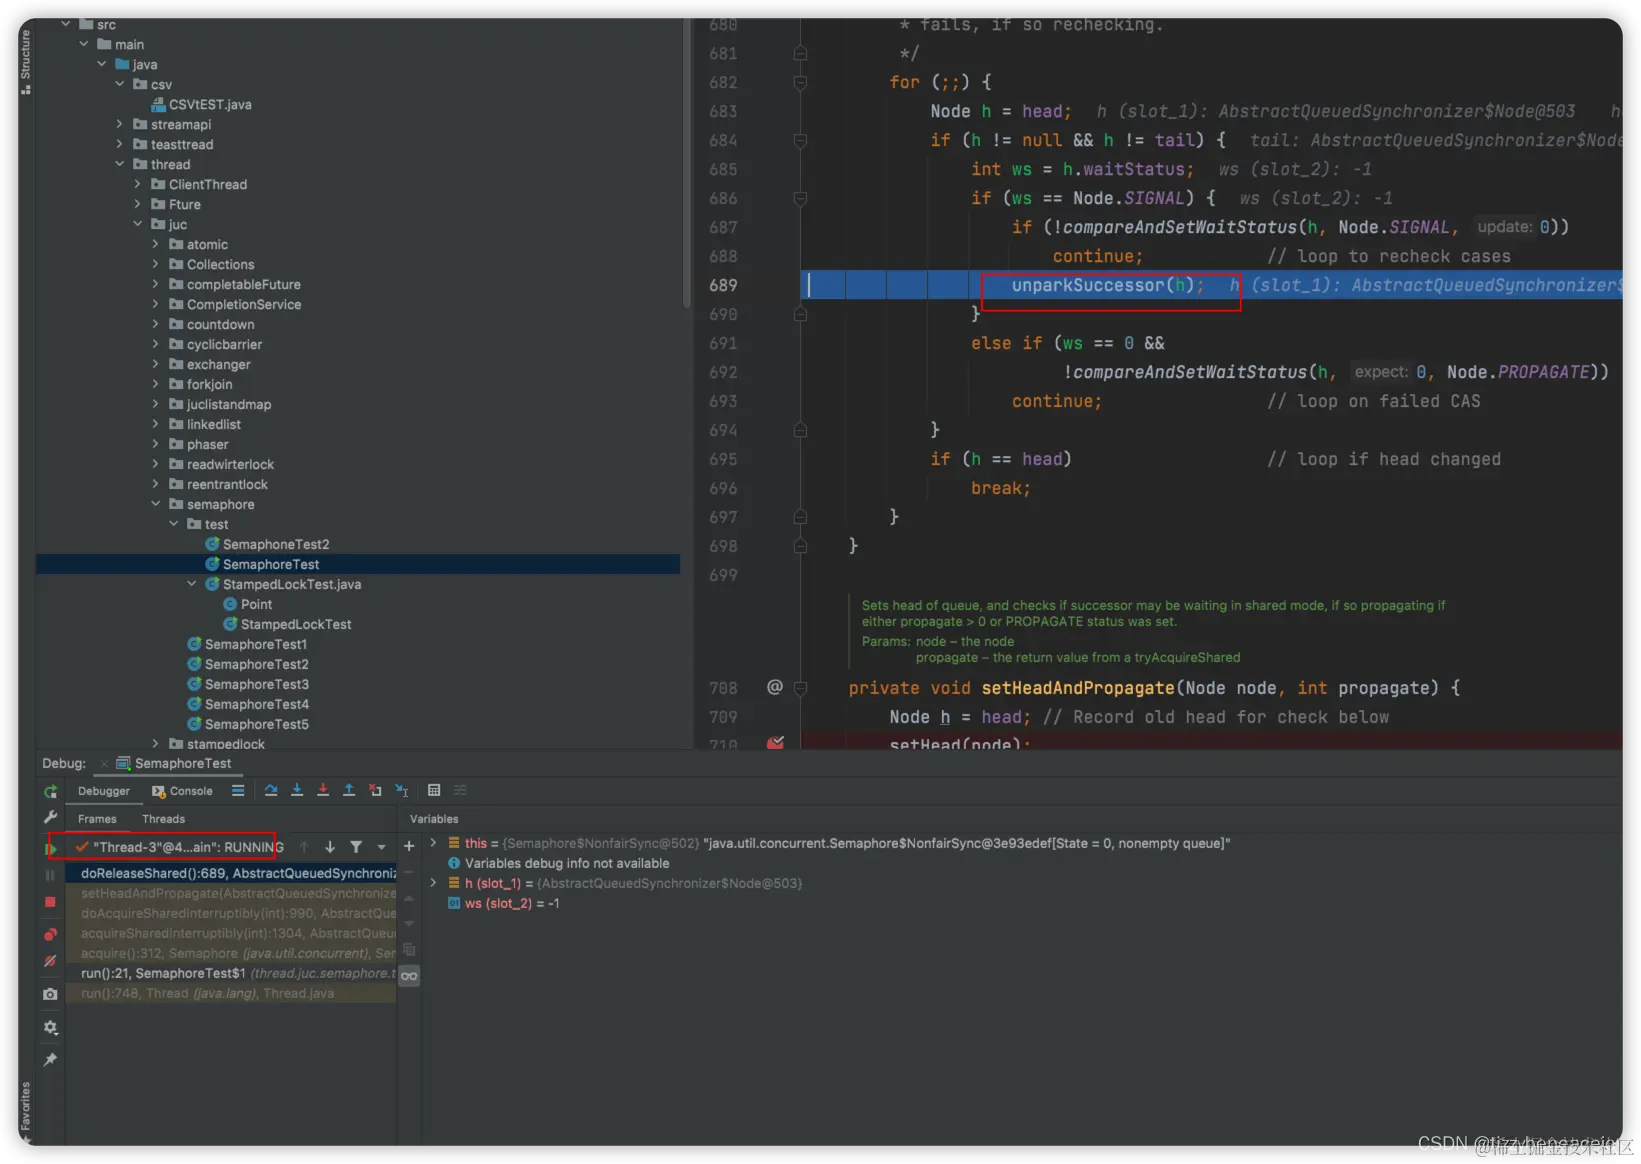Open the Favorites tool window tab

coord(26,1110)
